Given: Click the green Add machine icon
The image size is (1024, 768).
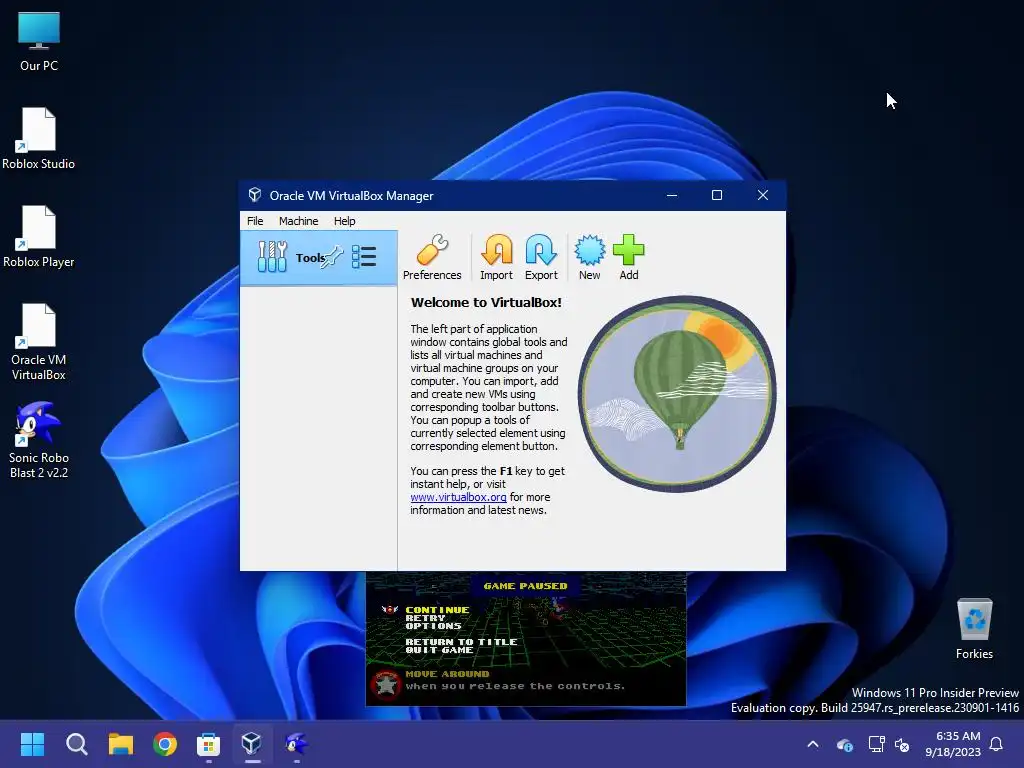Looking at the screenshot, I should [629, 257].
